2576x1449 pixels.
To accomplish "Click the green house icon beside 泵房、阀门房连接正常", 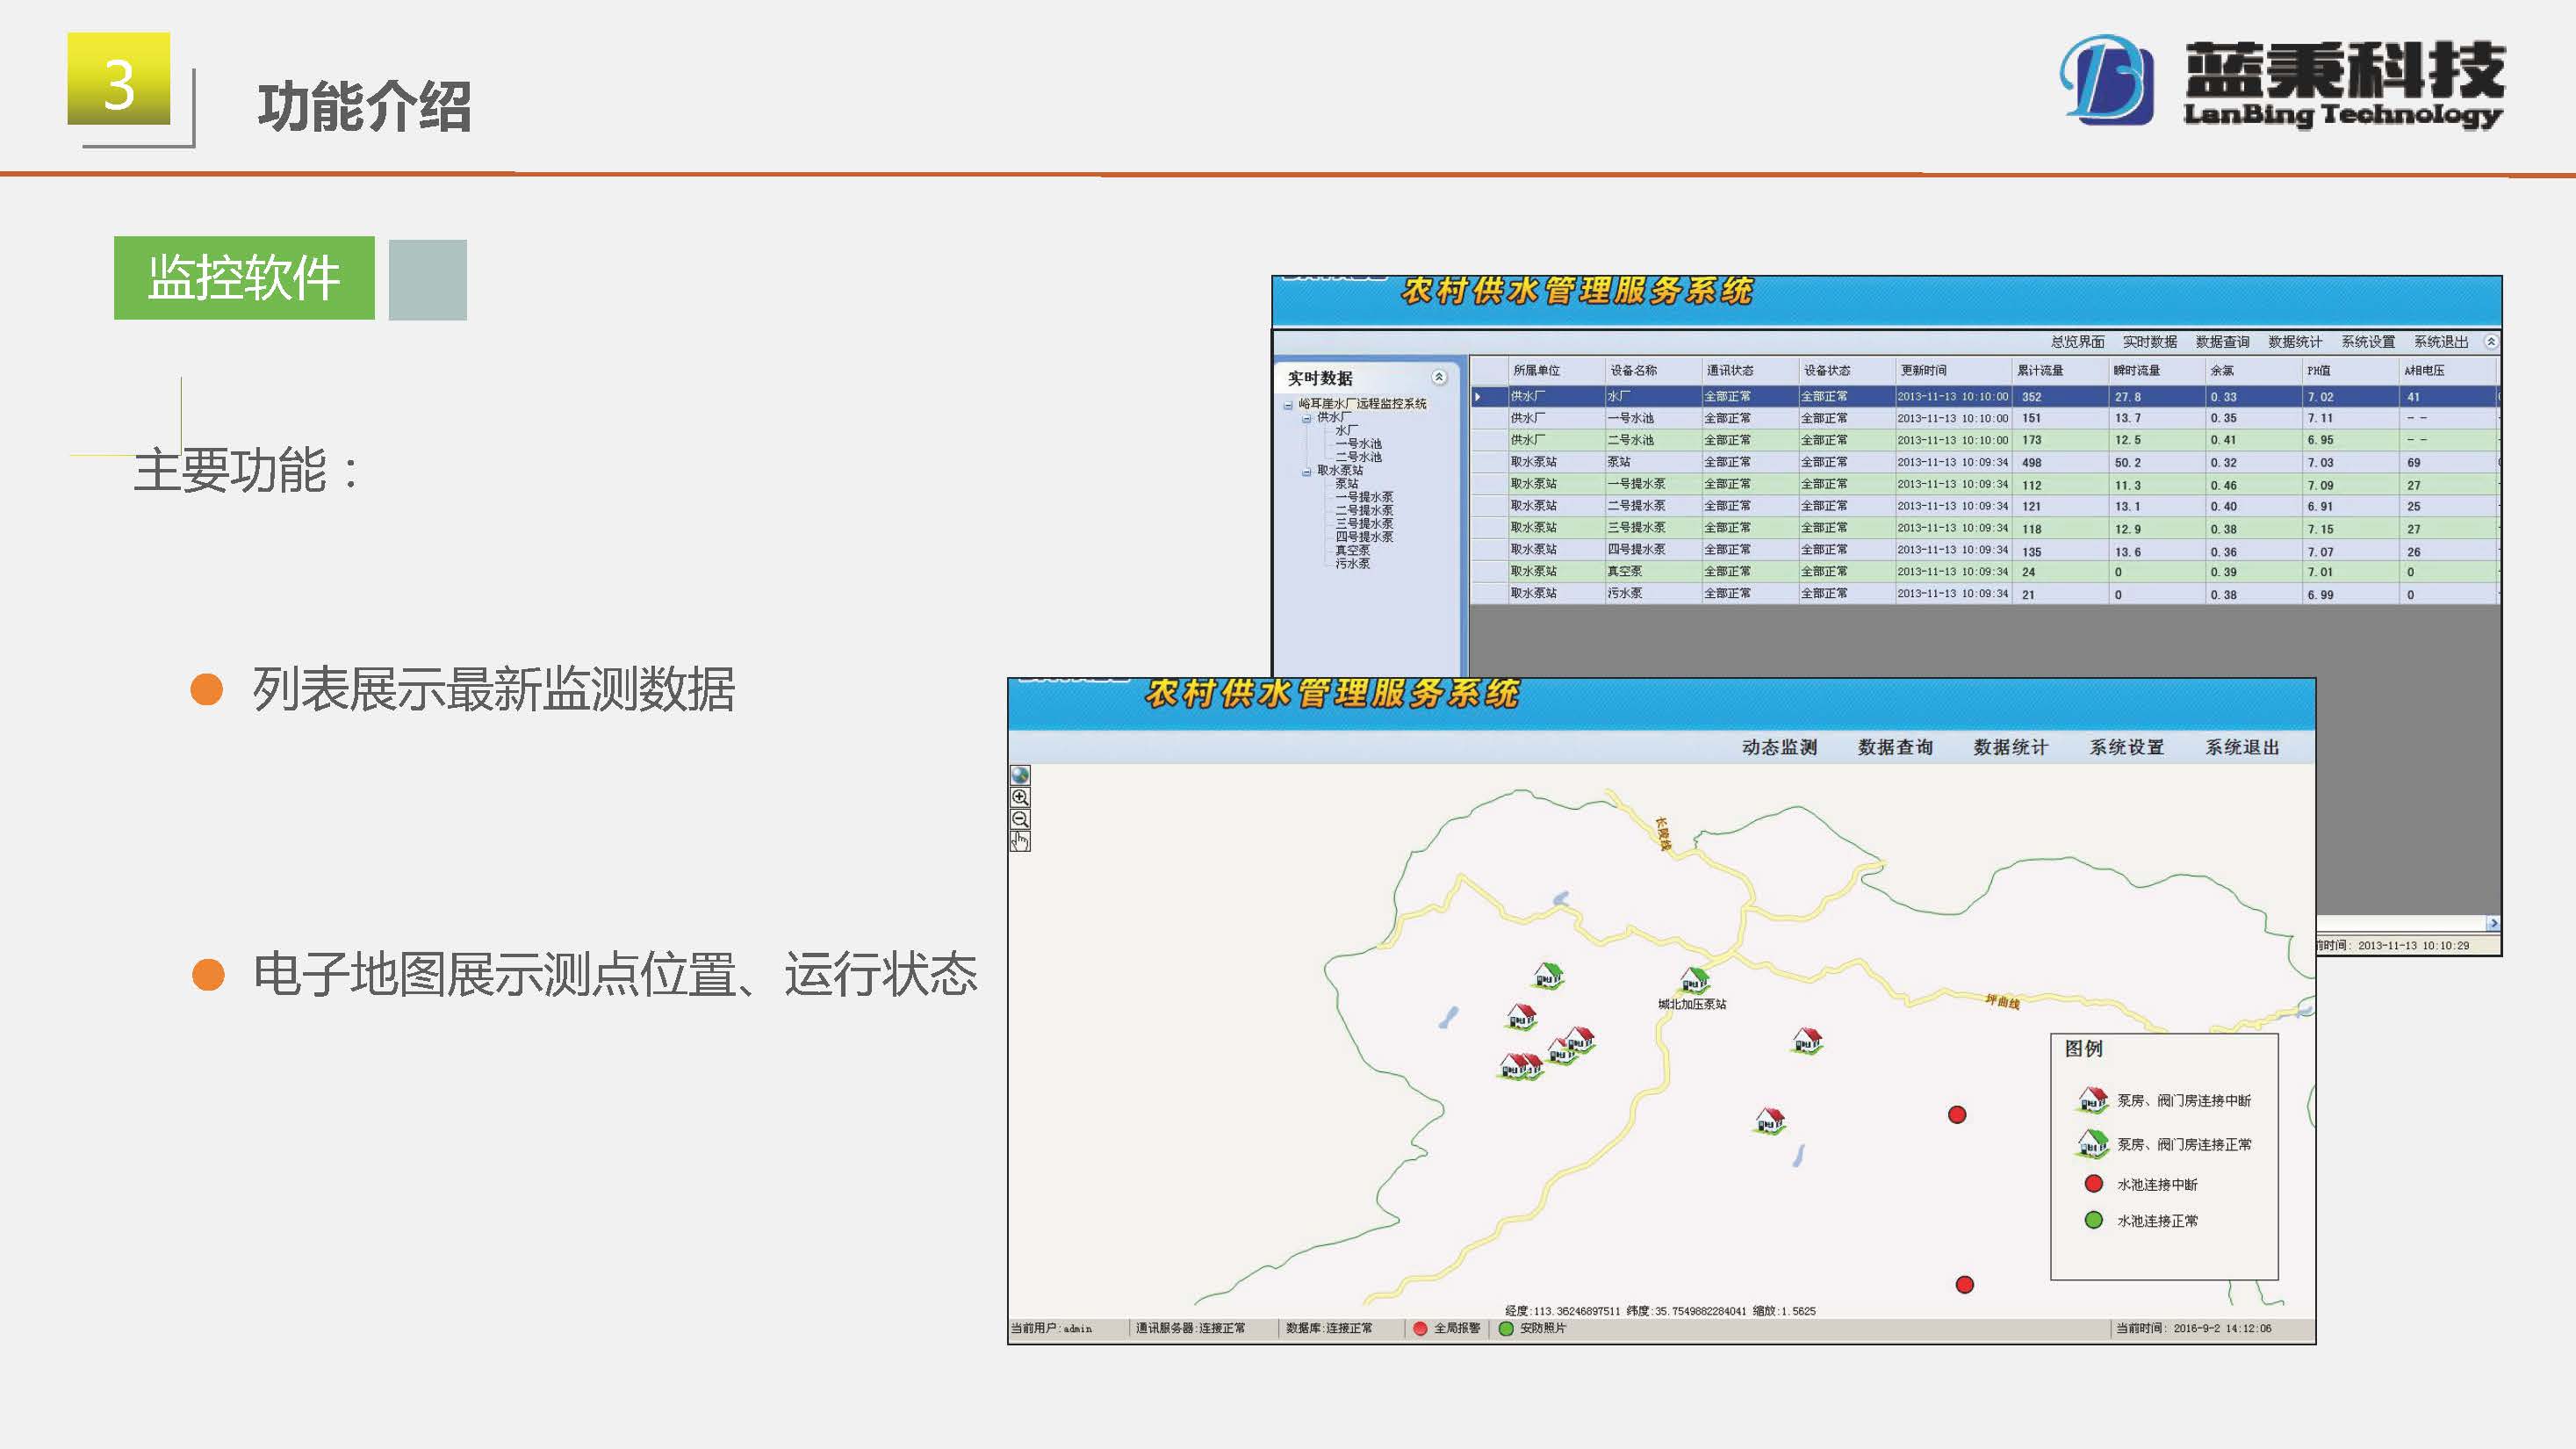I will coord(2093,1143).
